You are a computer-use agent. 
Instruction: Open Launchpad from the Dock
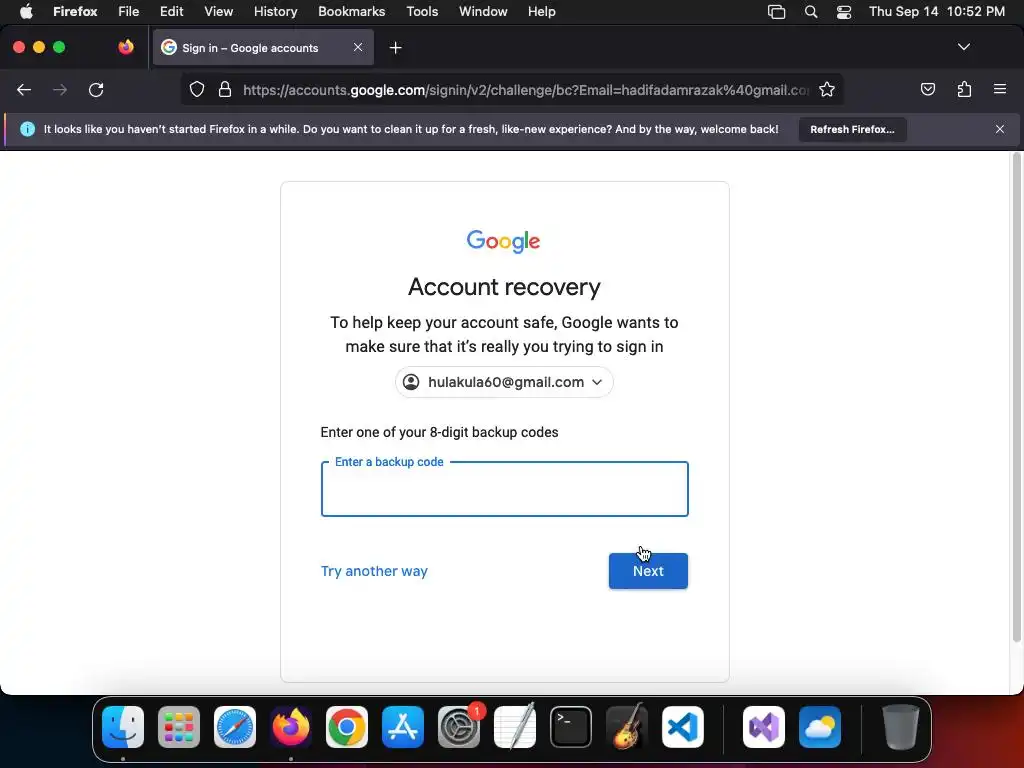(x=179, y=727)
